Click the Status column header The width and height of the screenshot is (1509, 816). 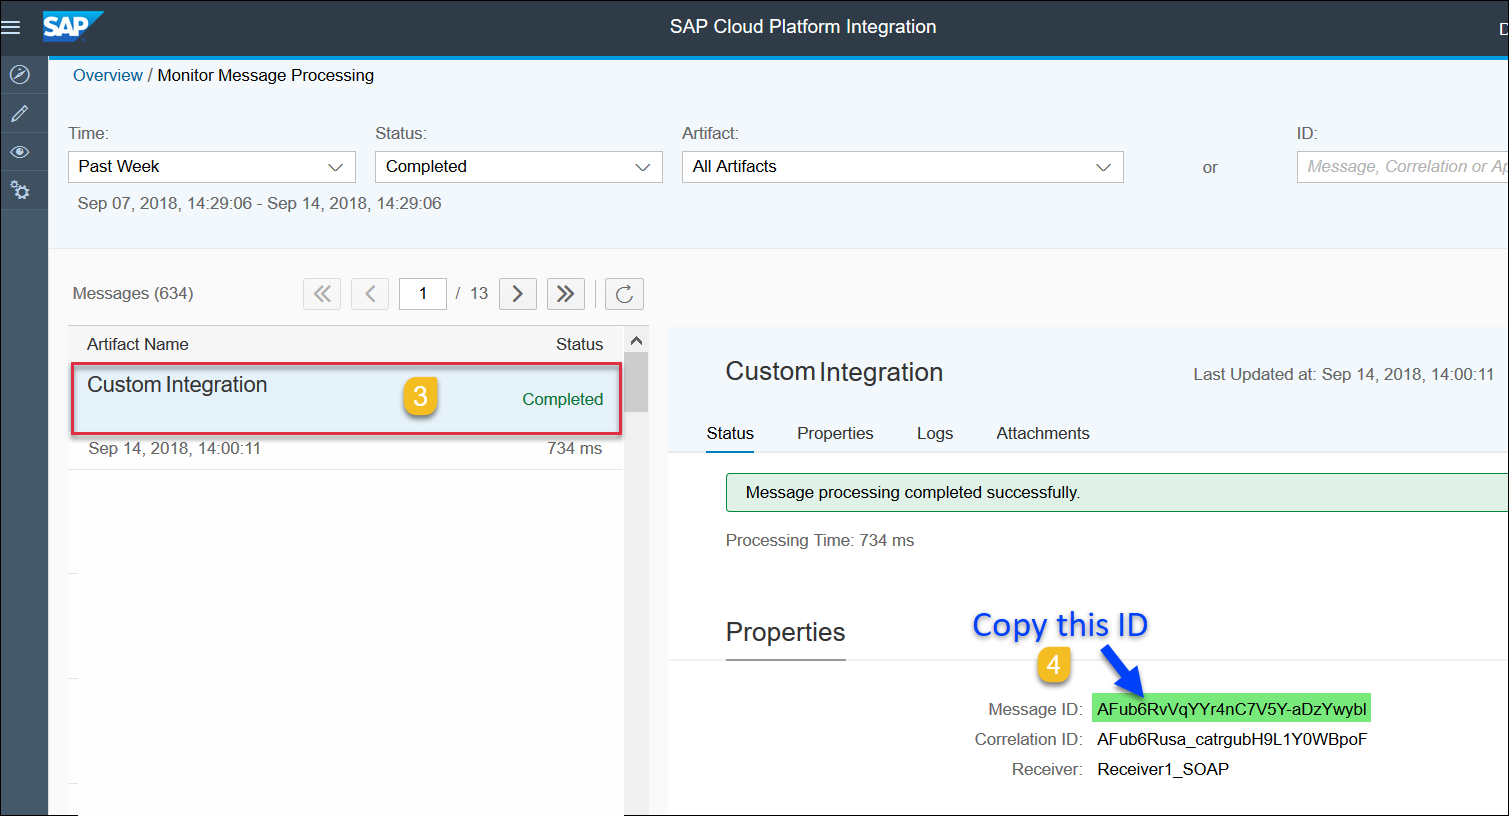[580, 344]
